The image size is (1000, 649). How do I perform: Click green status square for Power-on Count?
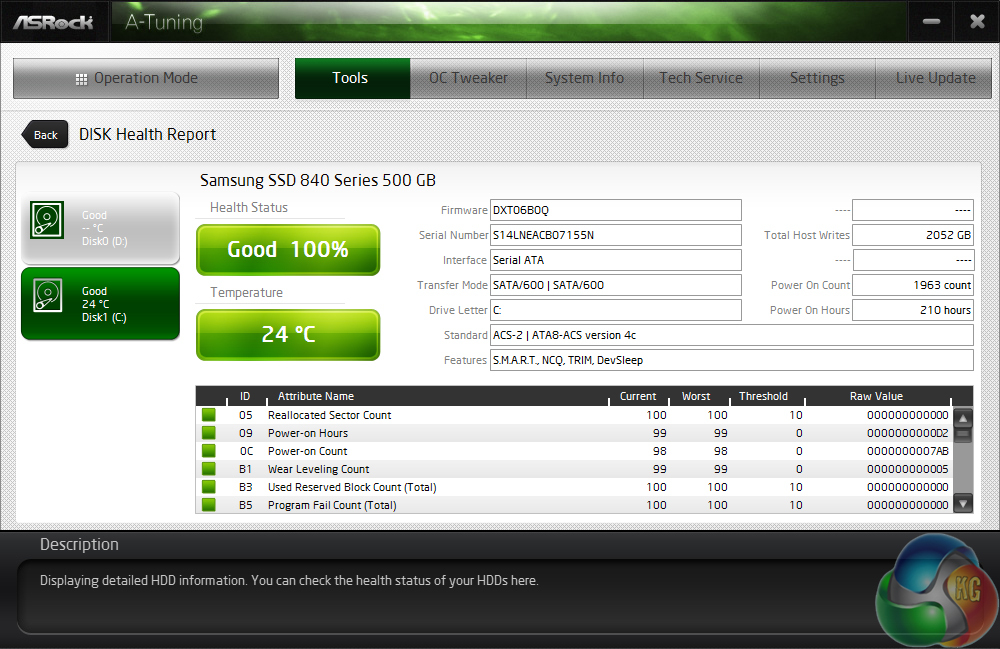[x=209, y=451]
